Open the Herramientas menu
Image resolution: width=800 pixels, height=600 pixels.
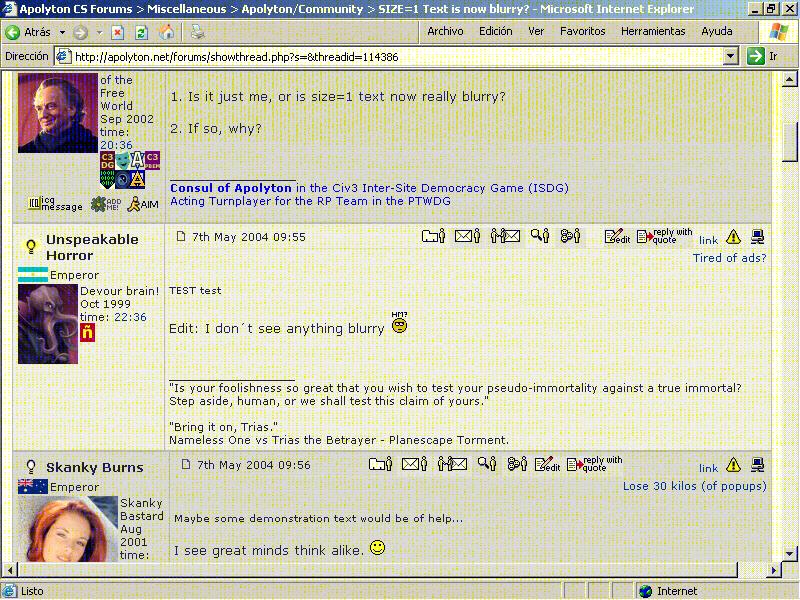[x=653, y=31]
